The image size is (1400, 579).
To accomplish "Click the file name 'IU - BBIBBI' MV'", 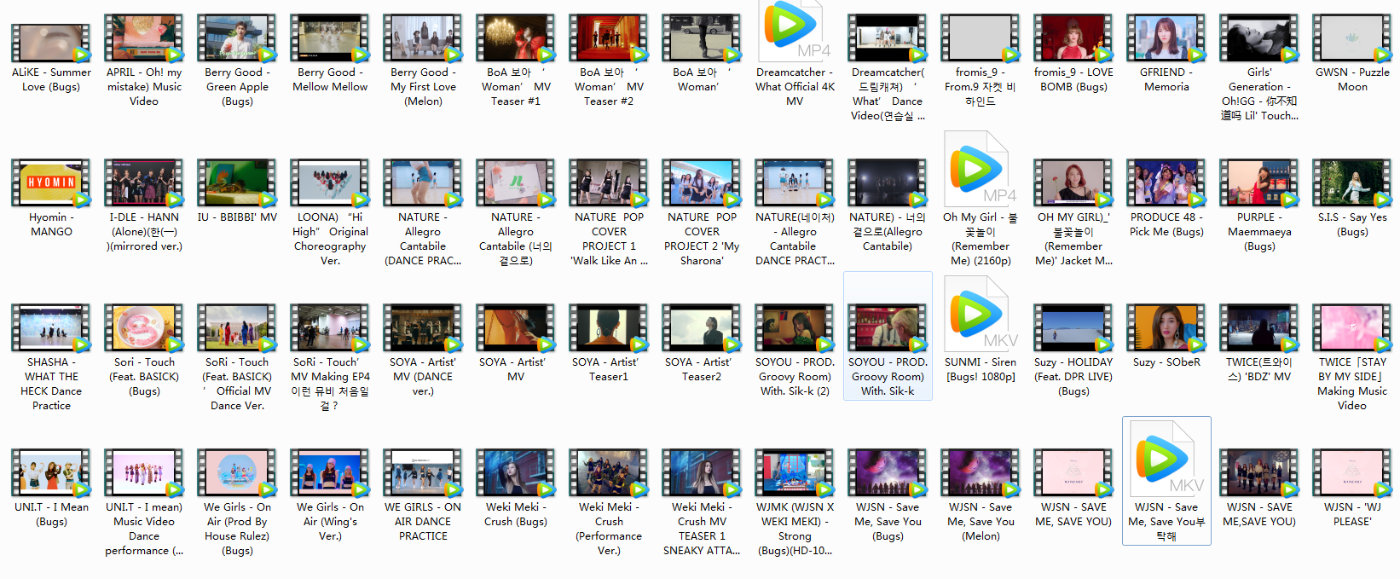I will point(237,217).
